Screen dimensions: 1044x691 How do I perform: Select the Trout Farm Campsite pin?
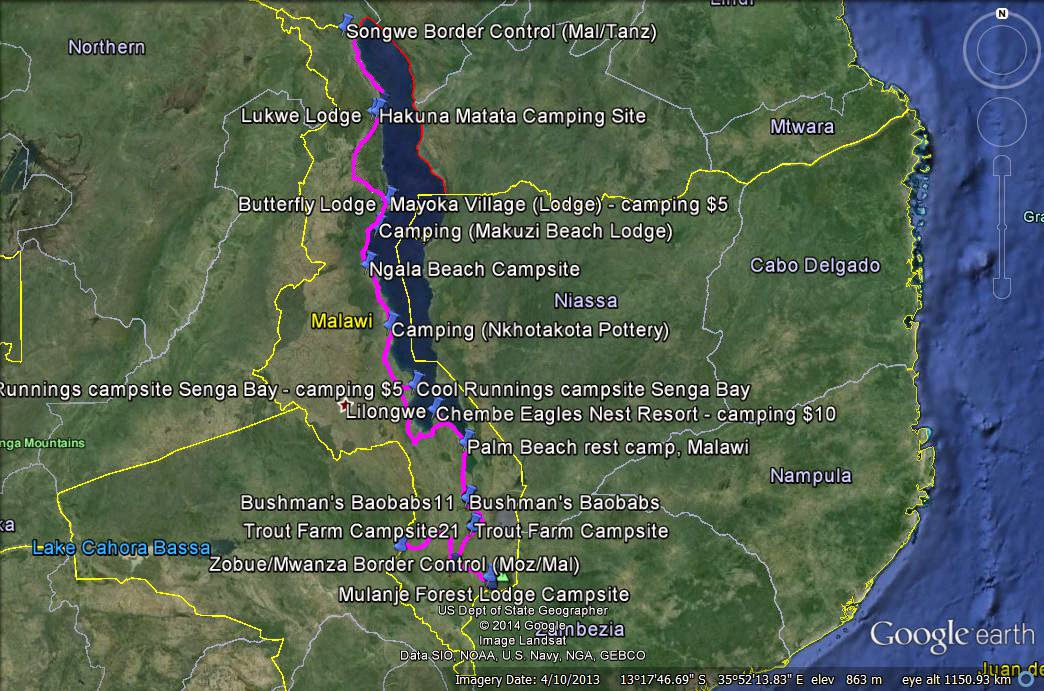click(473, 521)
